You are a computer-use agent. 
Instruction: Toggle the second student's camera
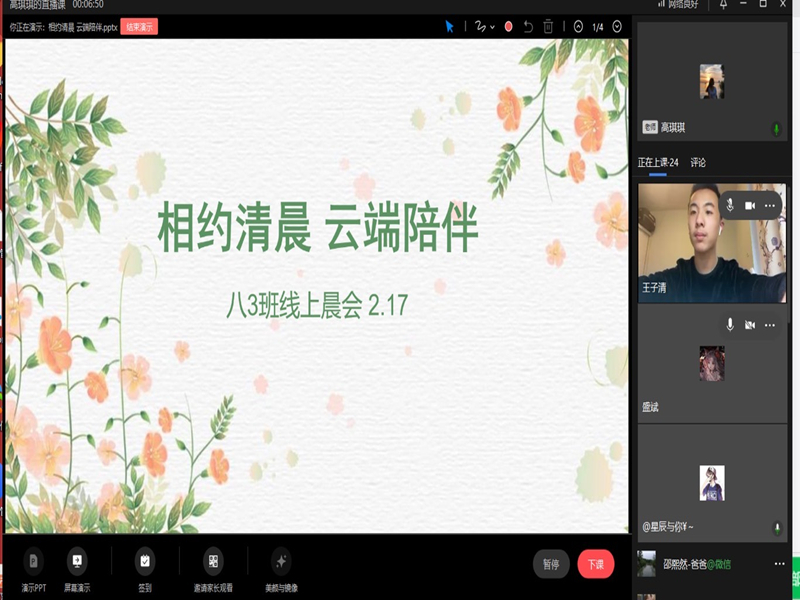(x=750, y=325)
